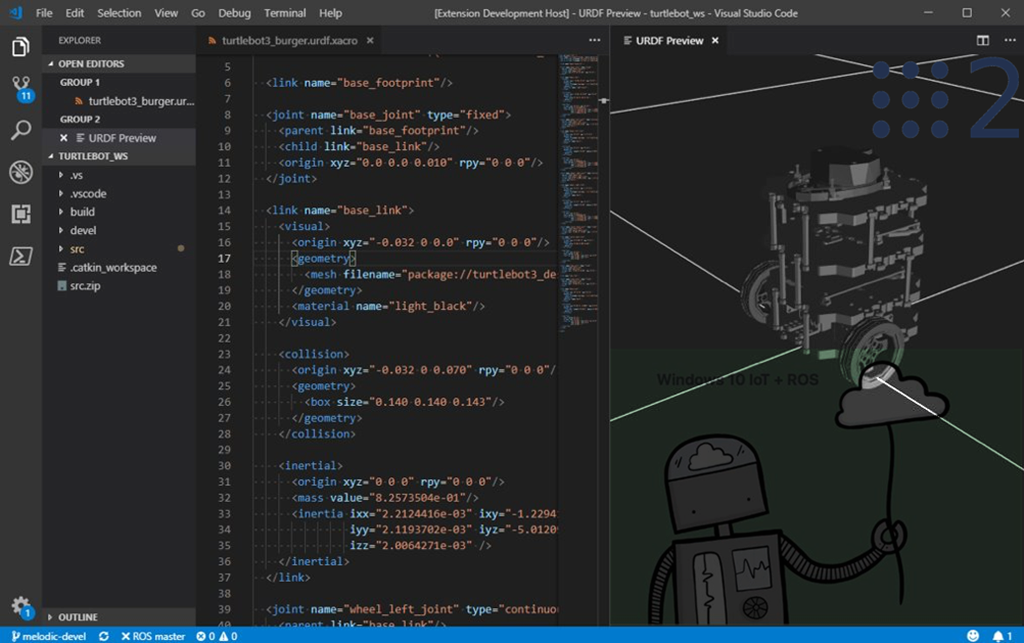Screen dimensions: 1024x643
Task: Open editor More Actions ellipsis
Action: pyautogui.click(x=594, y=40)
